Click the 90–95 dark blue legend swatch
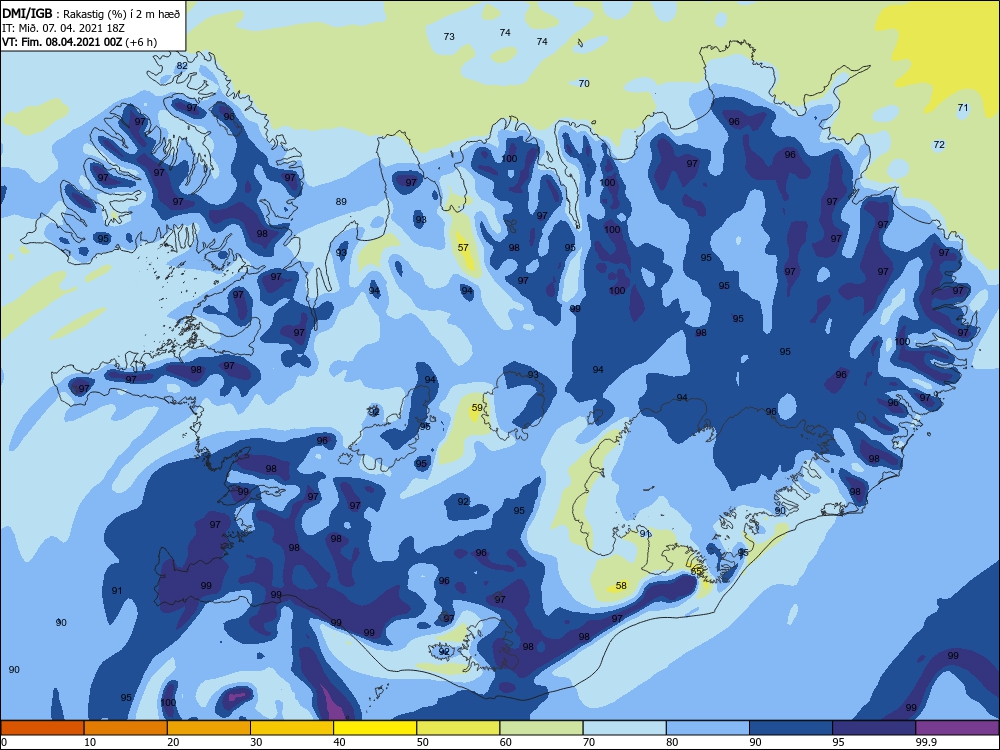 pos(791,728)
